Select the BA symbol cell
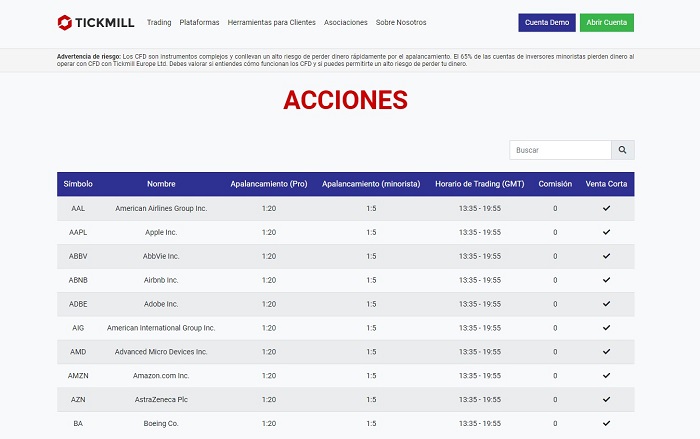Image resolution: width=700 pixels, height=439 pixels. click(78, 423)
